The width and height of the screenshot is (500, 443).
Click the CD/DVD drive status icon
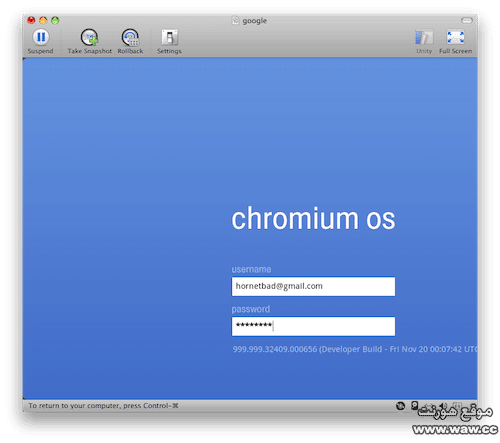pyautogui.click(x=400, y=406)
